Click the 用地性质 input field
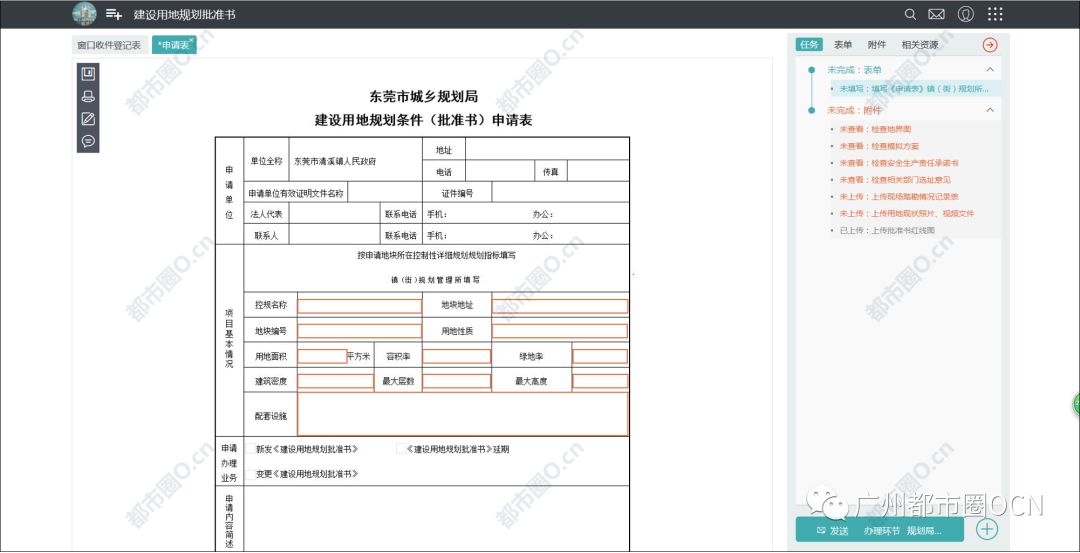The height and width of the screenshot is (553, 1080). tap(560, 331)
